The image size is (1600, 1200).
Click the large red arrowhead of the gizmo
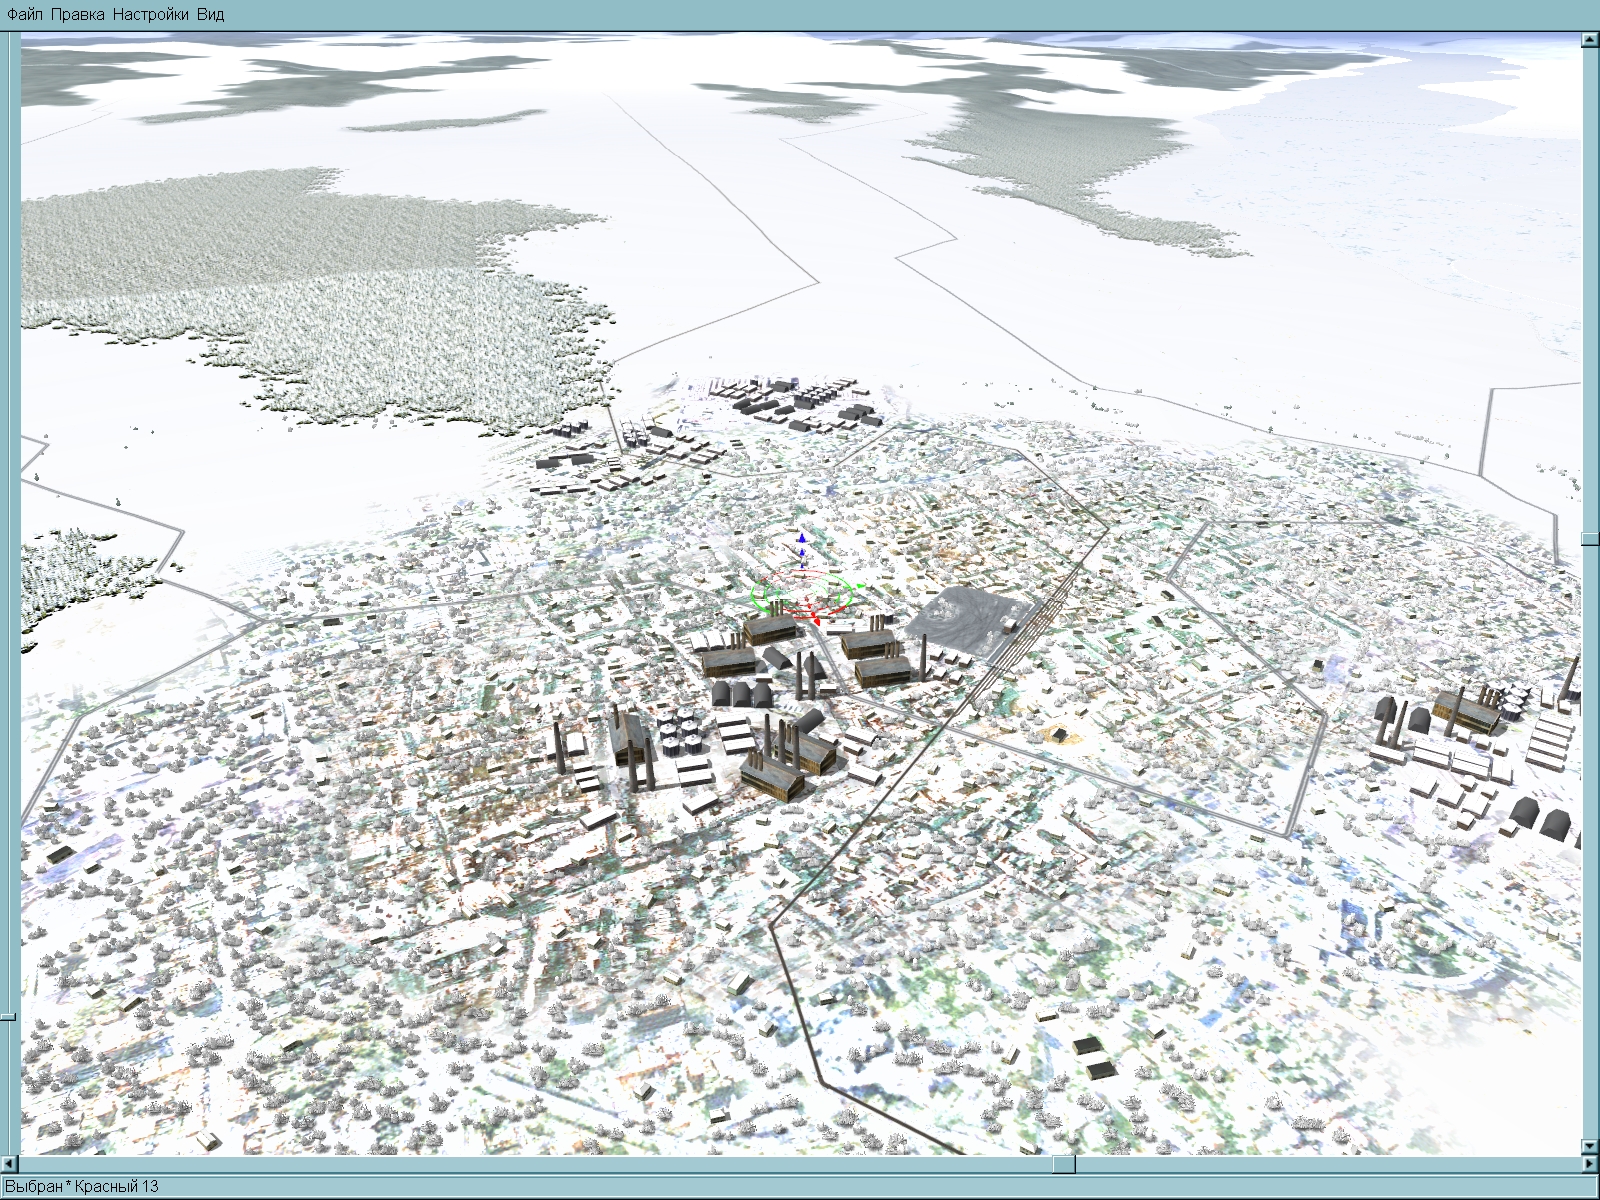pyautogui.click(x=815, y=622)
